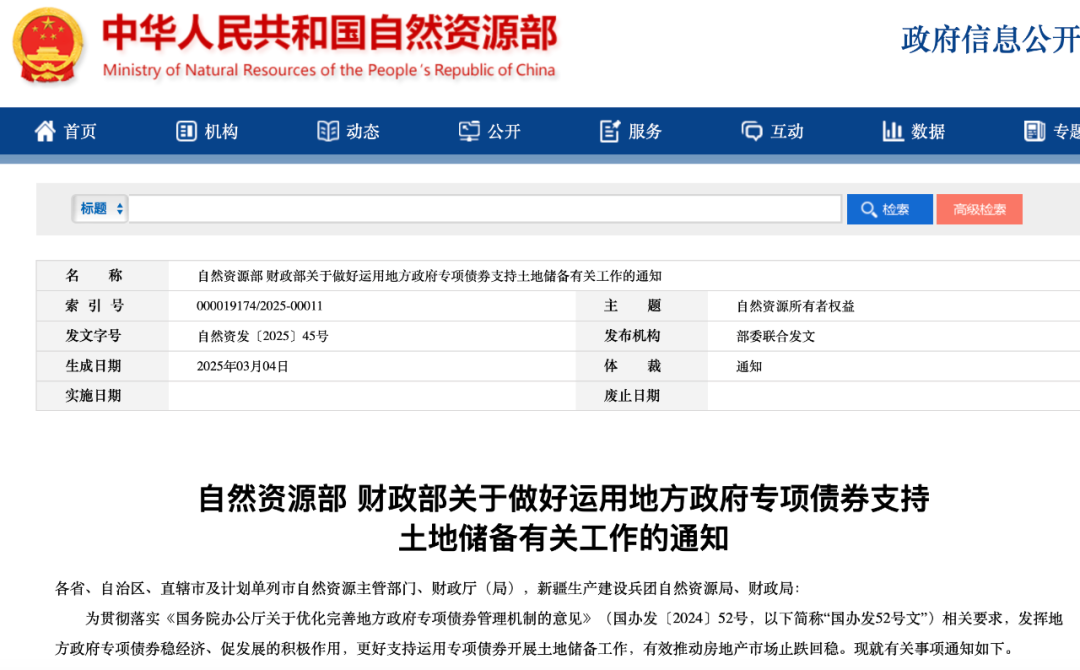Click the pencil-and-form icon beside 服务
The height and width of the screenshot is (670, 1080).
tap(610, 131)
